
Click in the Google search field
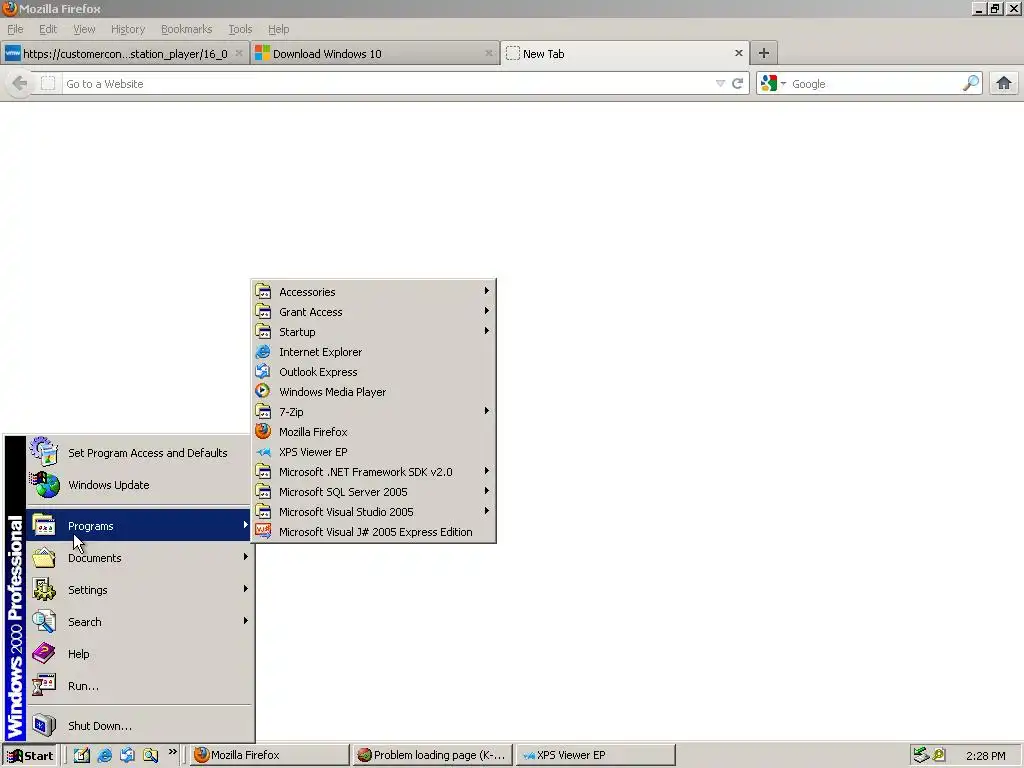click(874, 84)
